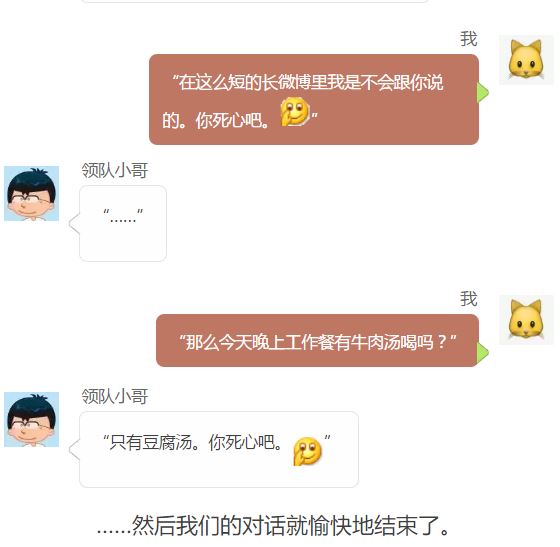The height and width of the screenshot is (547, 560).
Task: Select the second 领队小哥 name label
Action: [115, 396]
